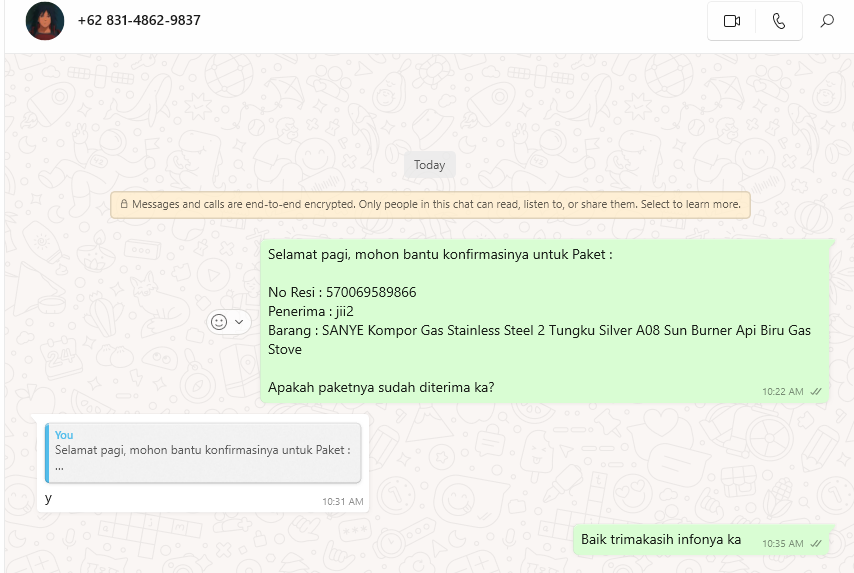
Task: Open search in this chat
Action: pos(827,21)
